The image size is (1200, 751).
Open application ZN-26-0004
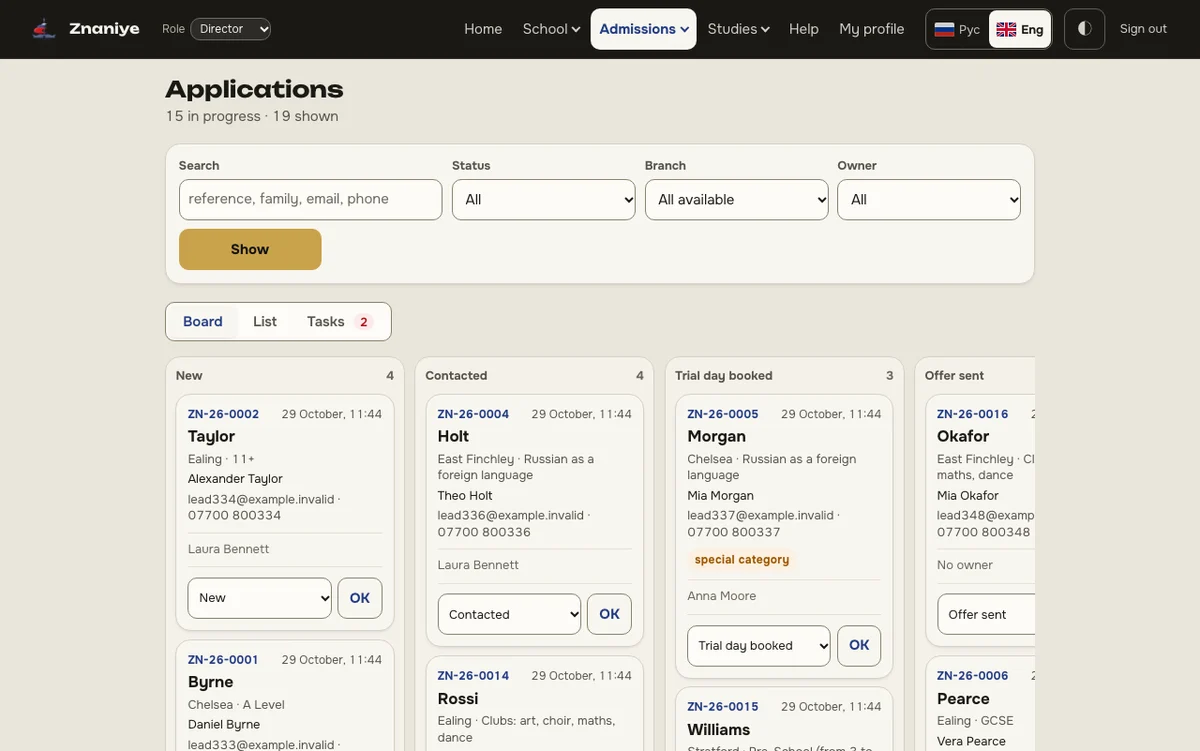tap(473, 414)
